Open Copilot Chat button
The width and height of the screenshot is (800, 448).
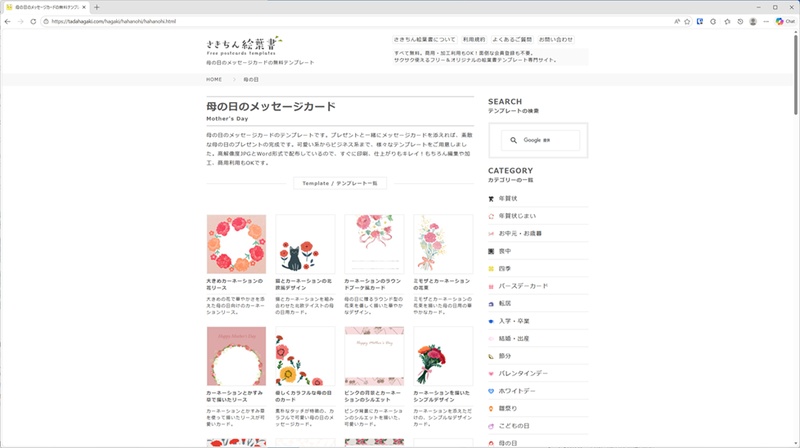tap(785, 21)
